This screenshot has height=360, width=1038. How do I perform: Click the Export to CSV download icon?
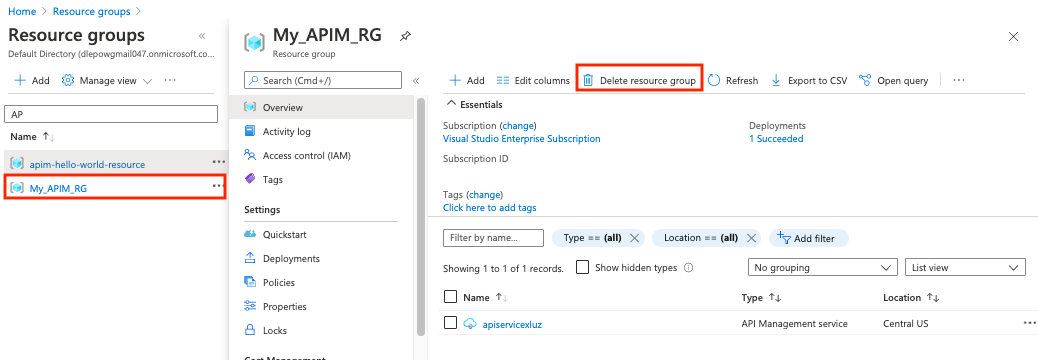[x=776, y=81]
